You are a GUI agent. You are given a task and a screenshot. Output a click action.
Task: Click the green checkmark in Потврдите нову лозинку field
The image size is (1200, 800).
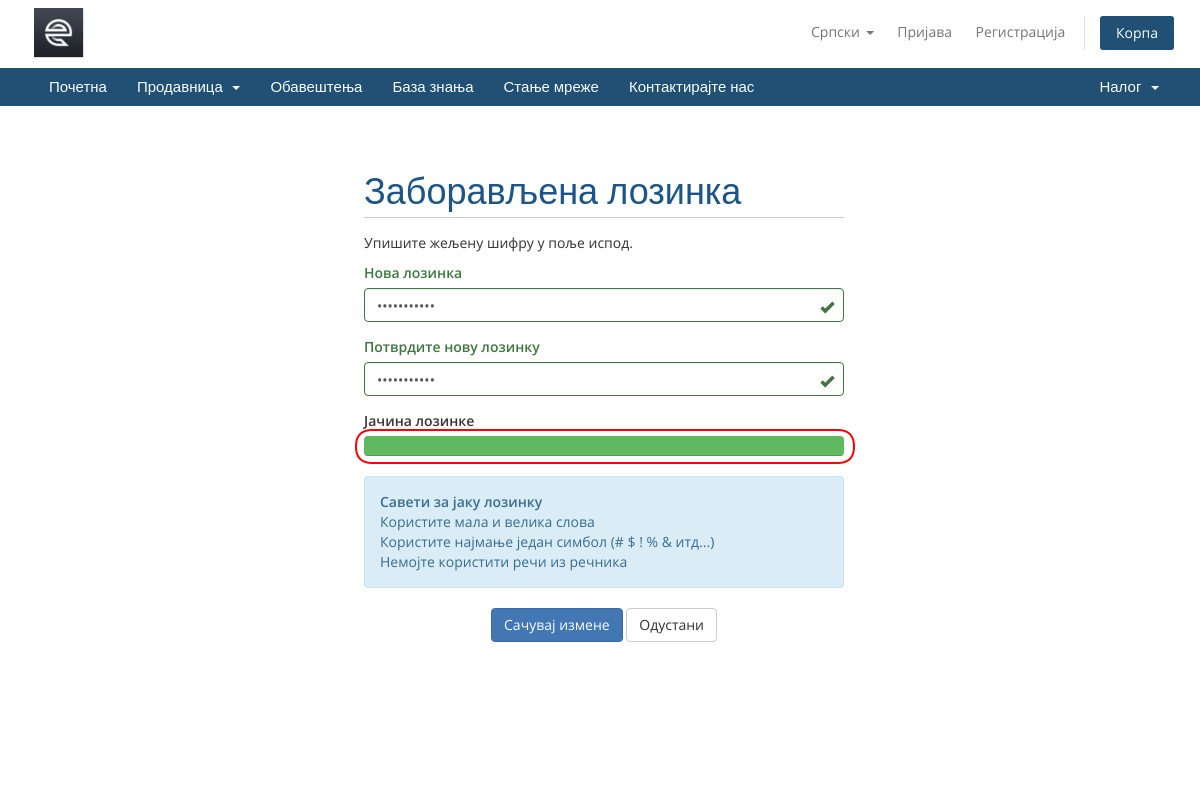point(827,381)
